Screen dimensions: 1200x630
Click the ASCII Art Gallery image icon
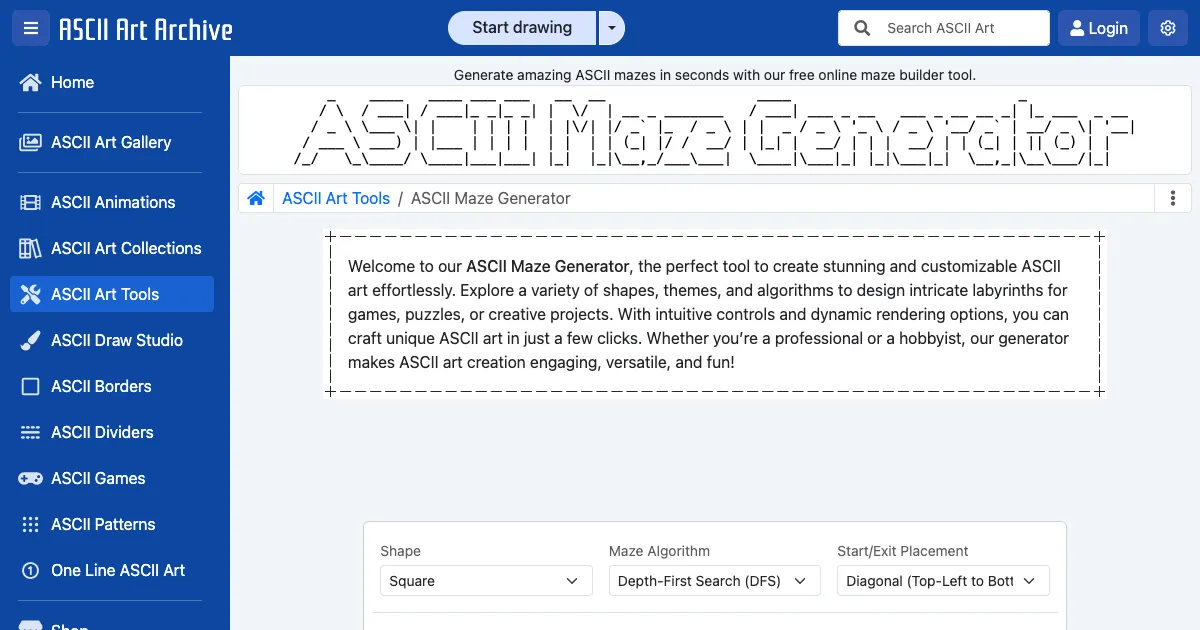click(30, 142)
